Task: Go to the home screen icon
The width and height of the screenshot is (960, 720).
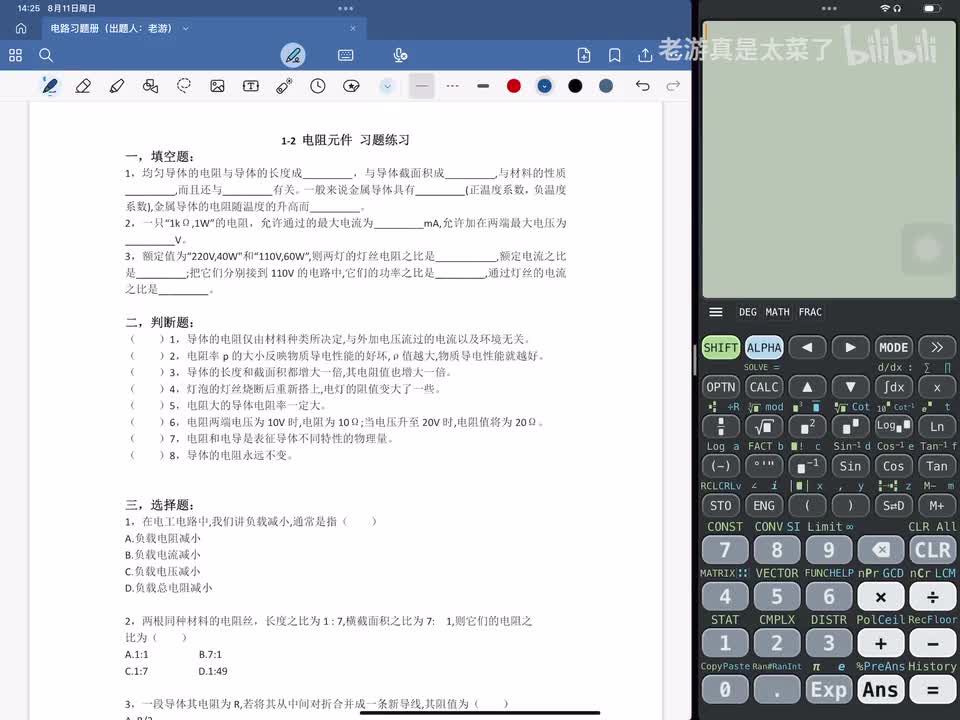Action: click(x=21, y=28)
